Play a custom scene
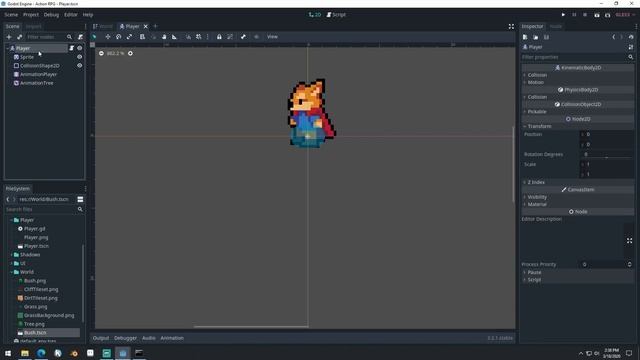Image resolution: width=640 pixels, height=360 pixels. click(607, 15)
